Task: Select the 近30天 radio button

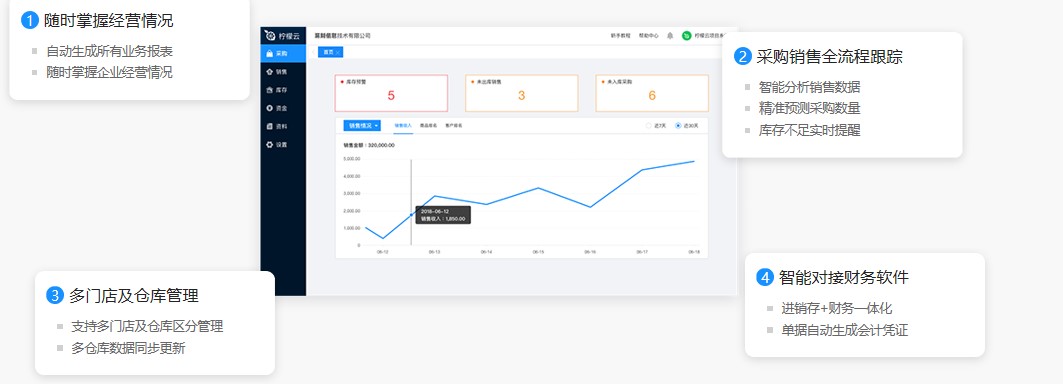Action: tap(679, 126)
